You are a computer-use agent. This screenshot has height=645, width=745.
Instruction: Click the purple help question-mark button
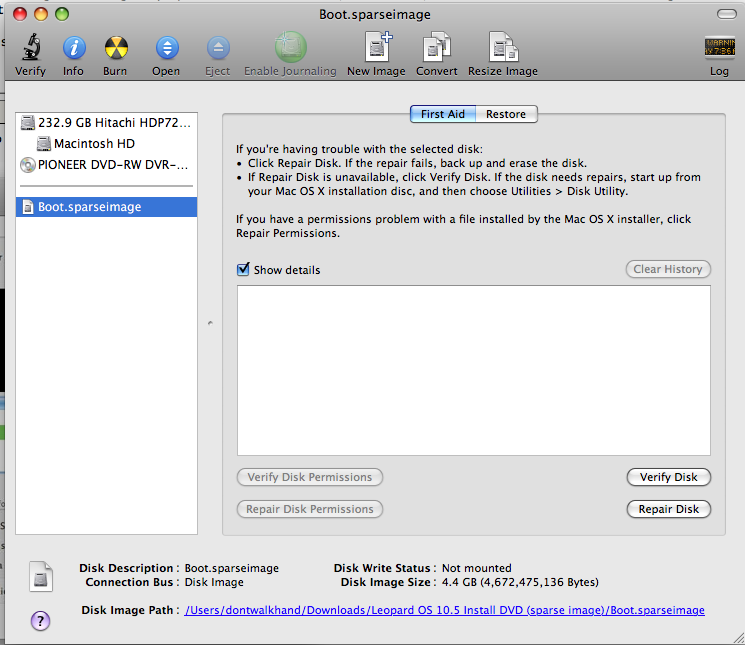click(40, 620)
